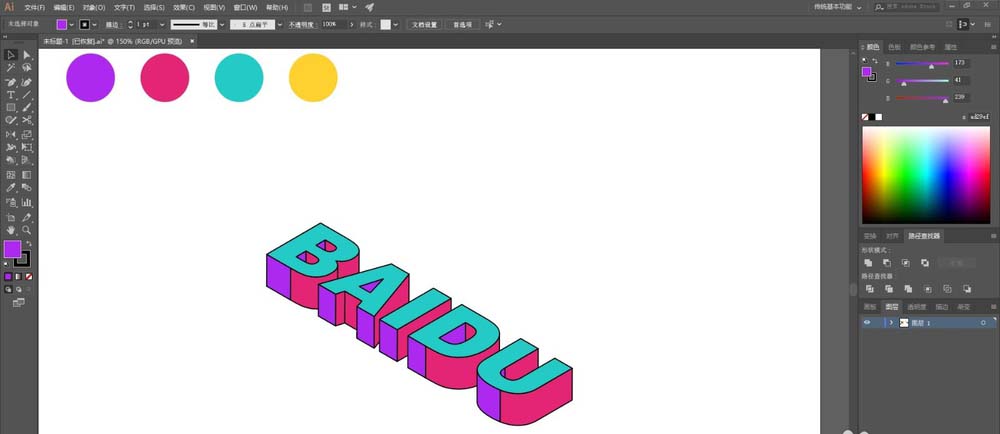Select the Curvature tool
The image size is (1000, 434).
coord(27,82)
